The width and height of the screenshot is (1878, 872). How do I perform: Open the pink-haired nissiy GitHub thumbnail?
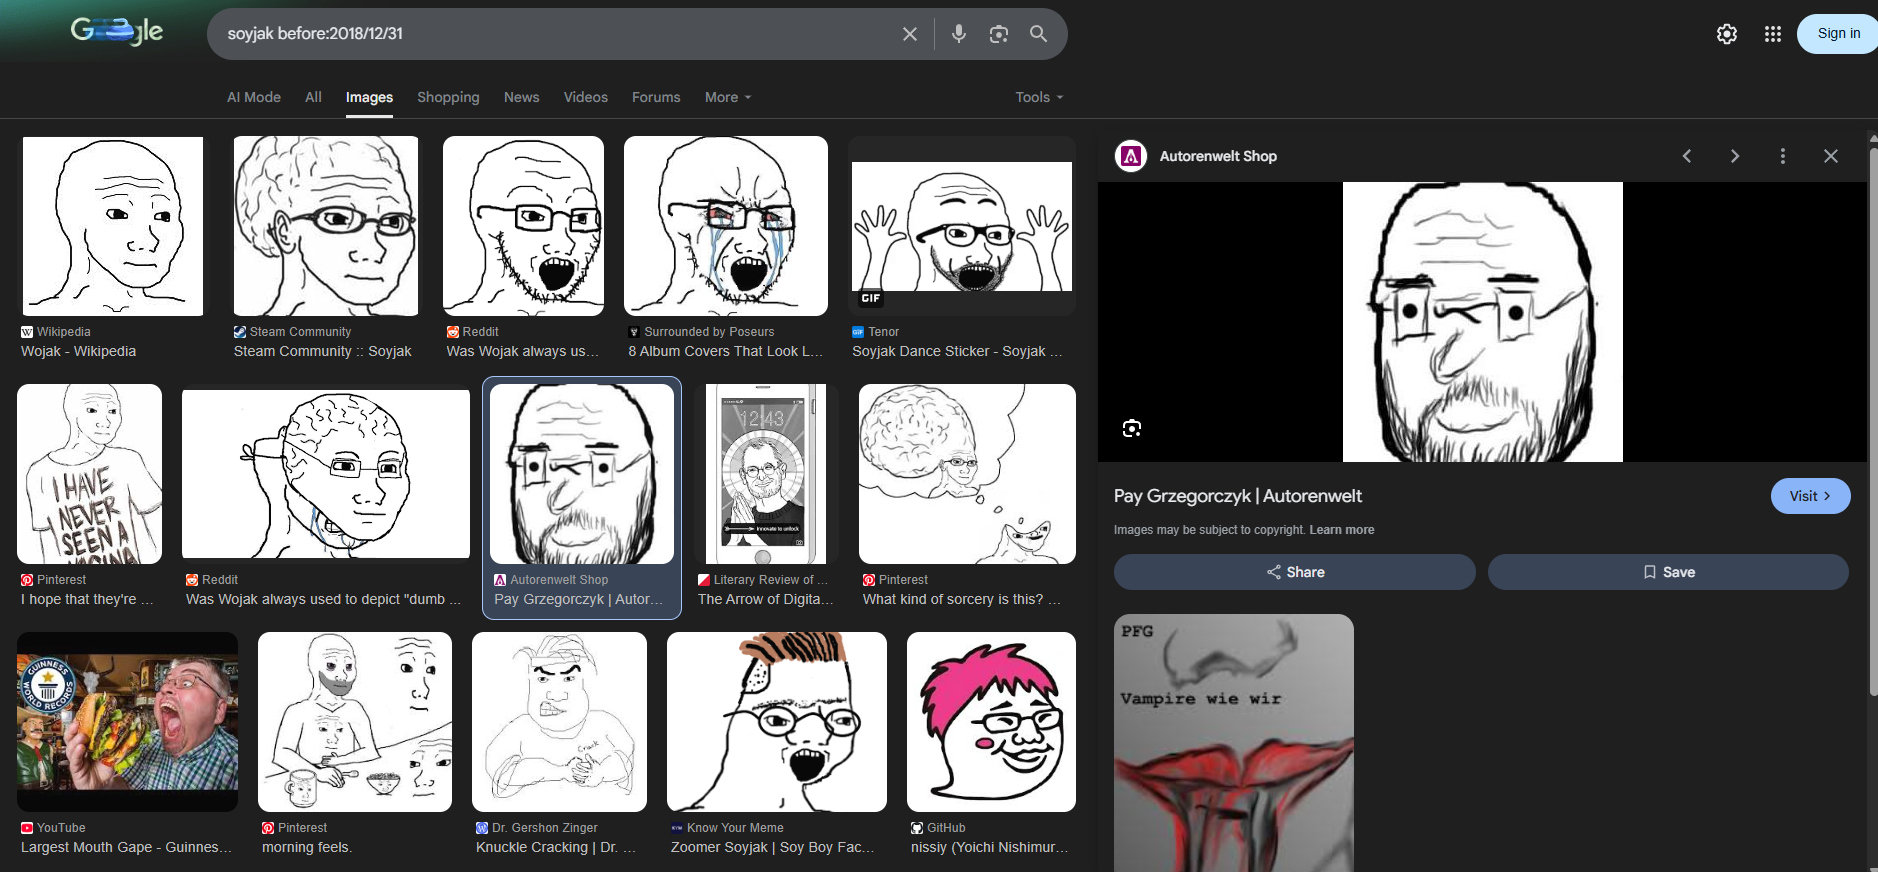click(991, 722)
